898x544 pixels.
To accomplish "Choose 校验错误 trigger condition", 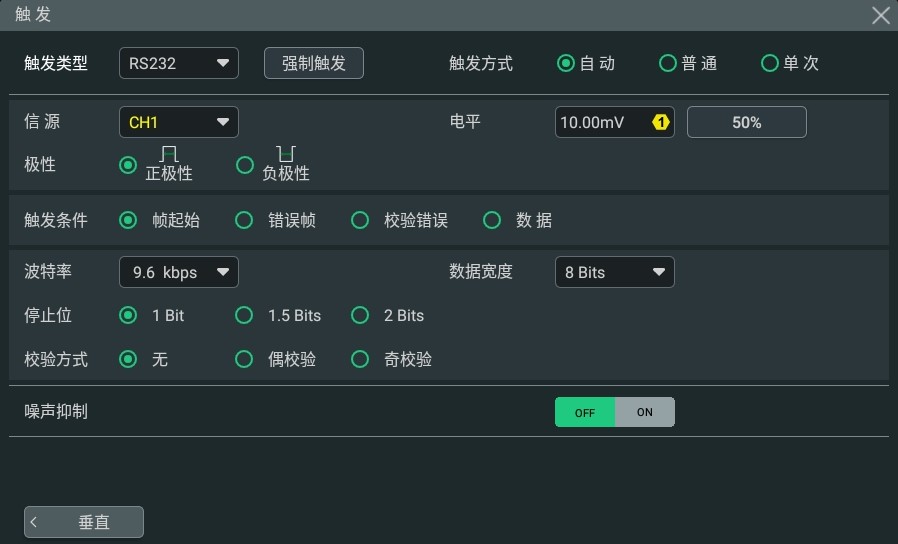I will (x=399, y=220).
